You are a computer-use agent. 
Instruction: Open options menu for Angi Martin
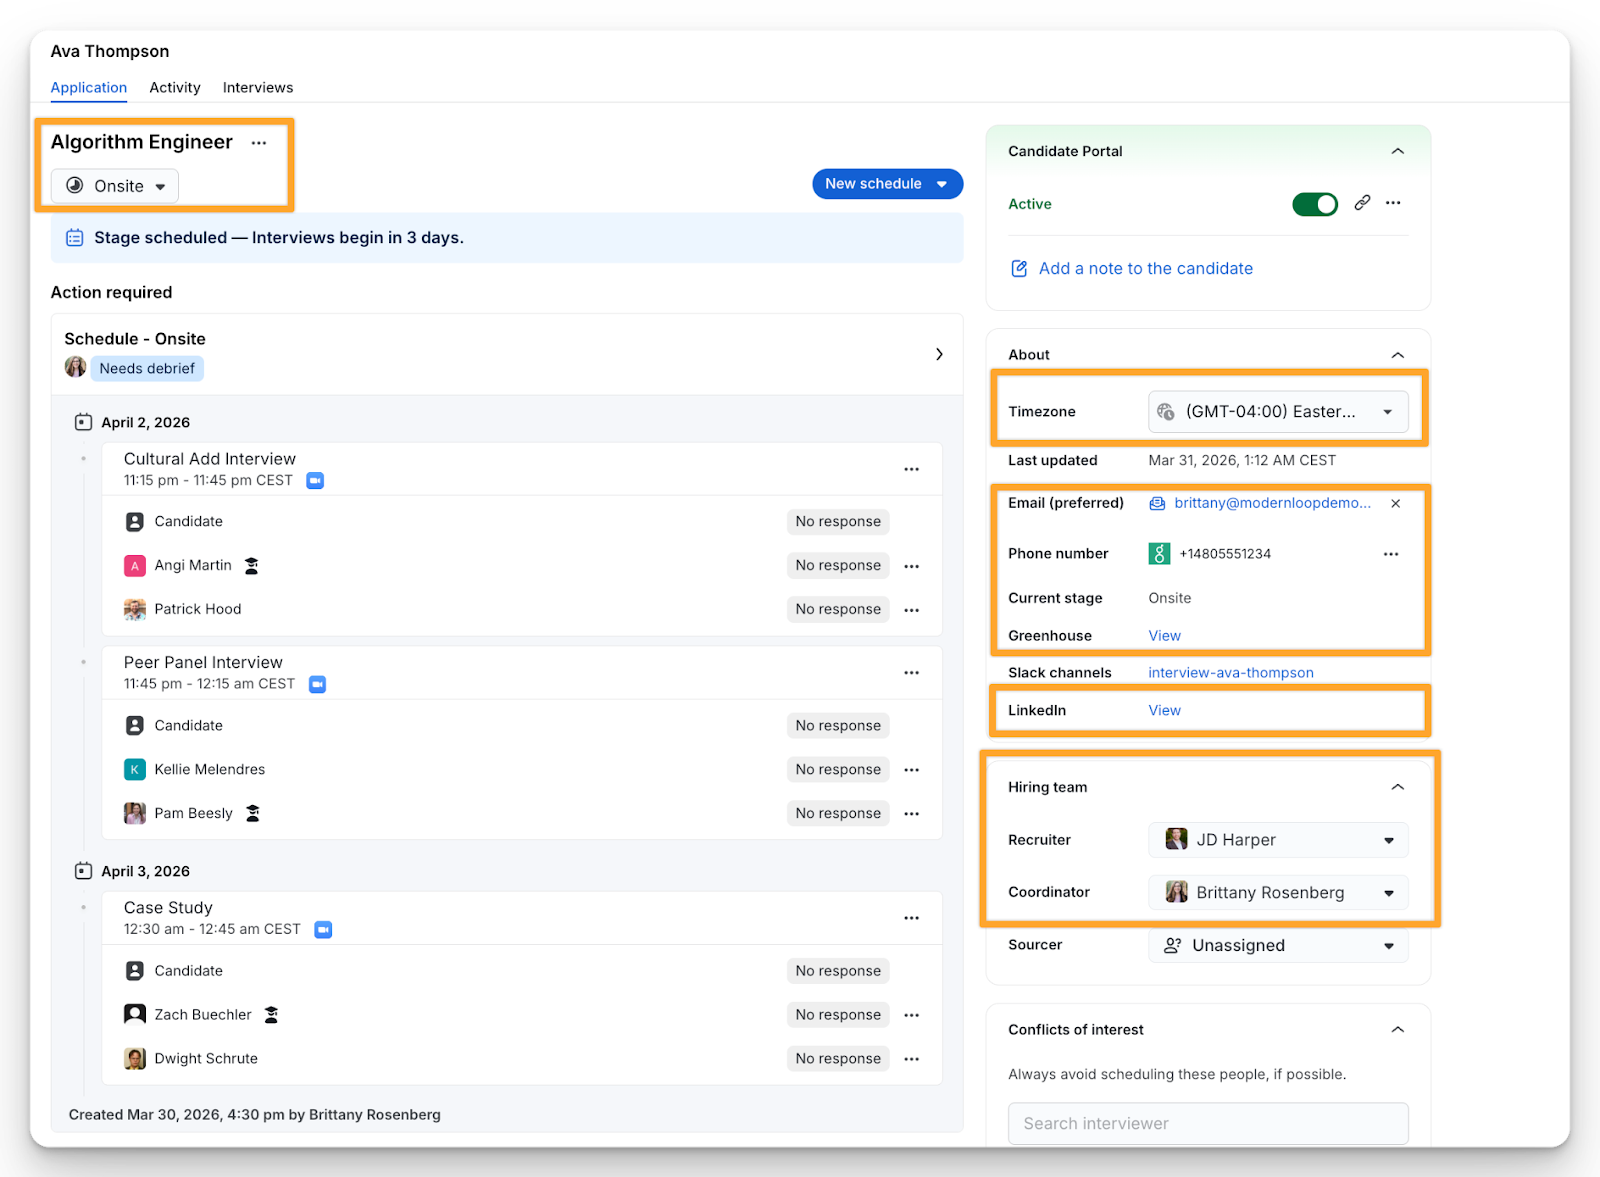(x=911, y=566)
